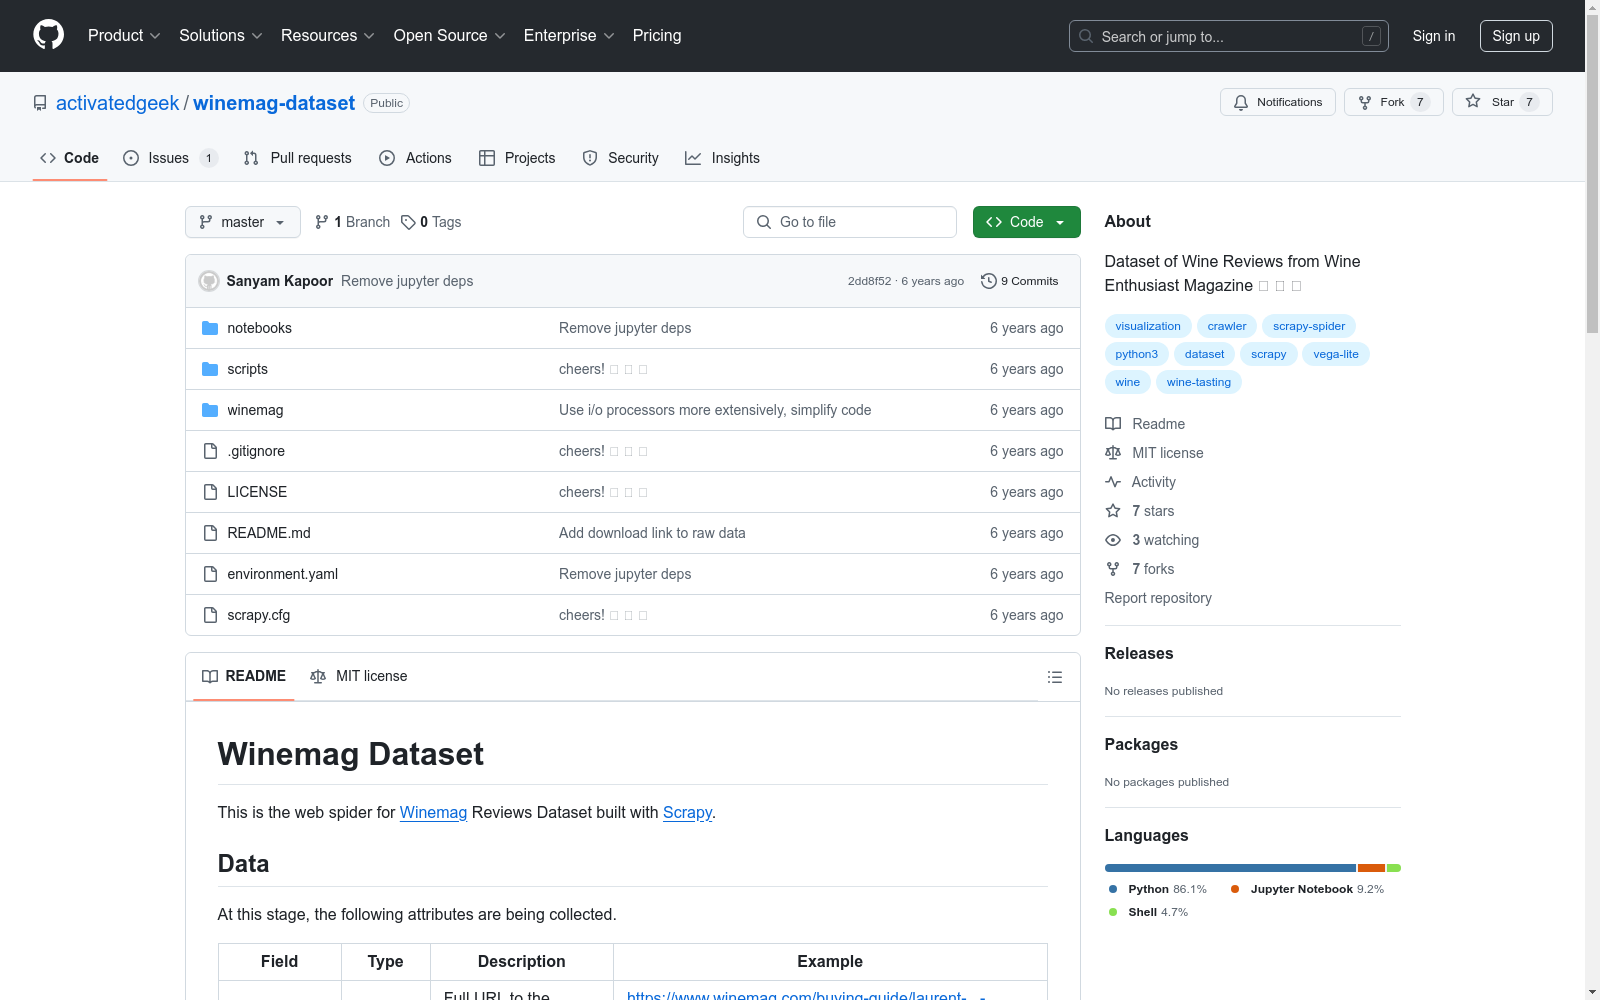Open the vega-lite topic tag
This screenshot has height=1000, width=1600.
click(1336, 354)
